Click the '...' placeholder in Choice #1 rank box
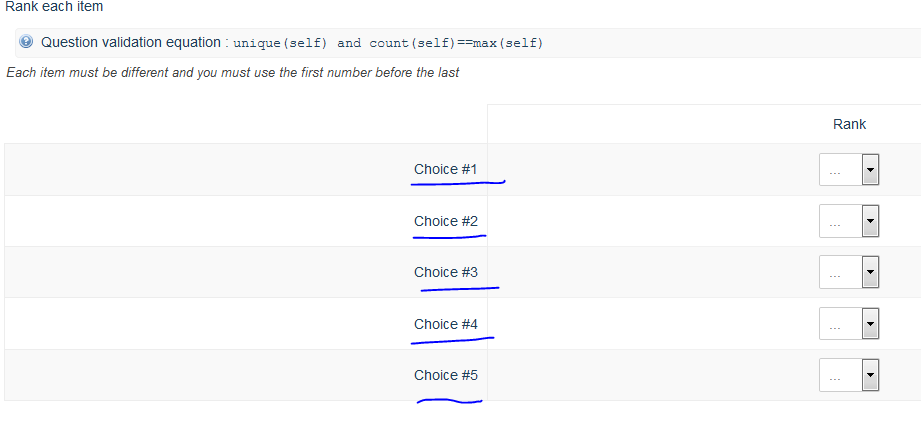Viewport: 921px width, 423px height. [835, 171]
